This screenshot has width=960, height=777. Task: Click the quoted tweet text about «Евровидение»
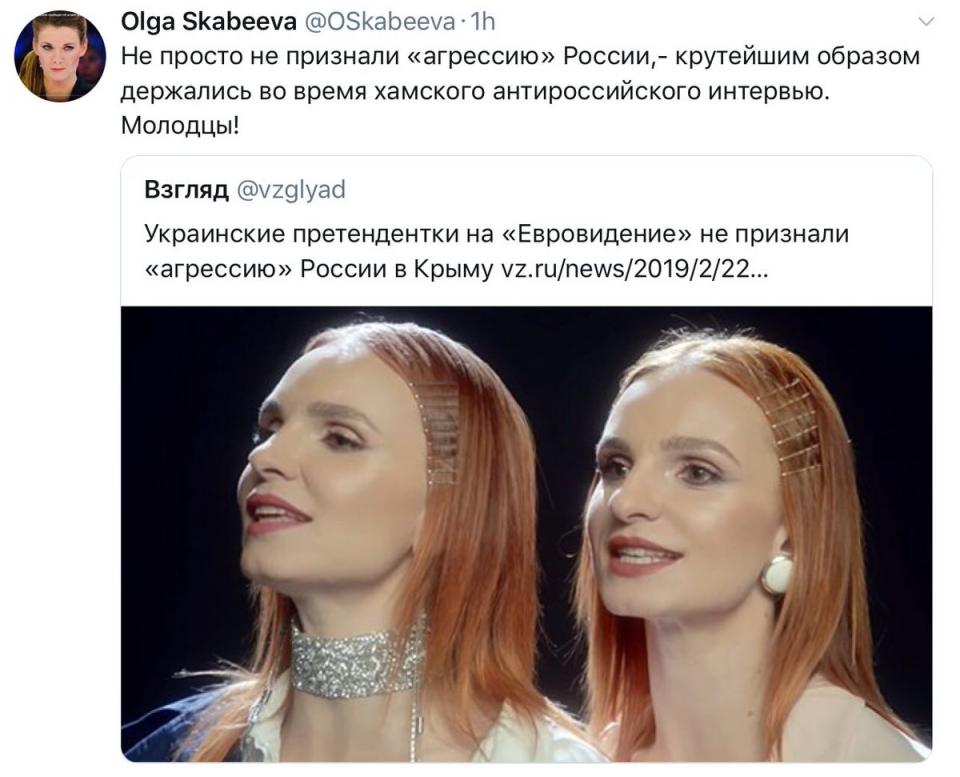point(497,252)
